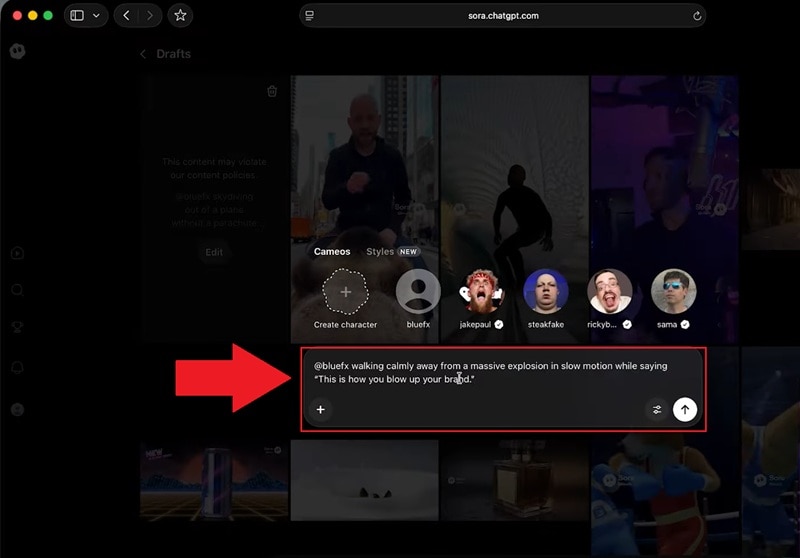800x558 pixels.
Task: Toggle the Safari sidebar button
Action: 77,15
